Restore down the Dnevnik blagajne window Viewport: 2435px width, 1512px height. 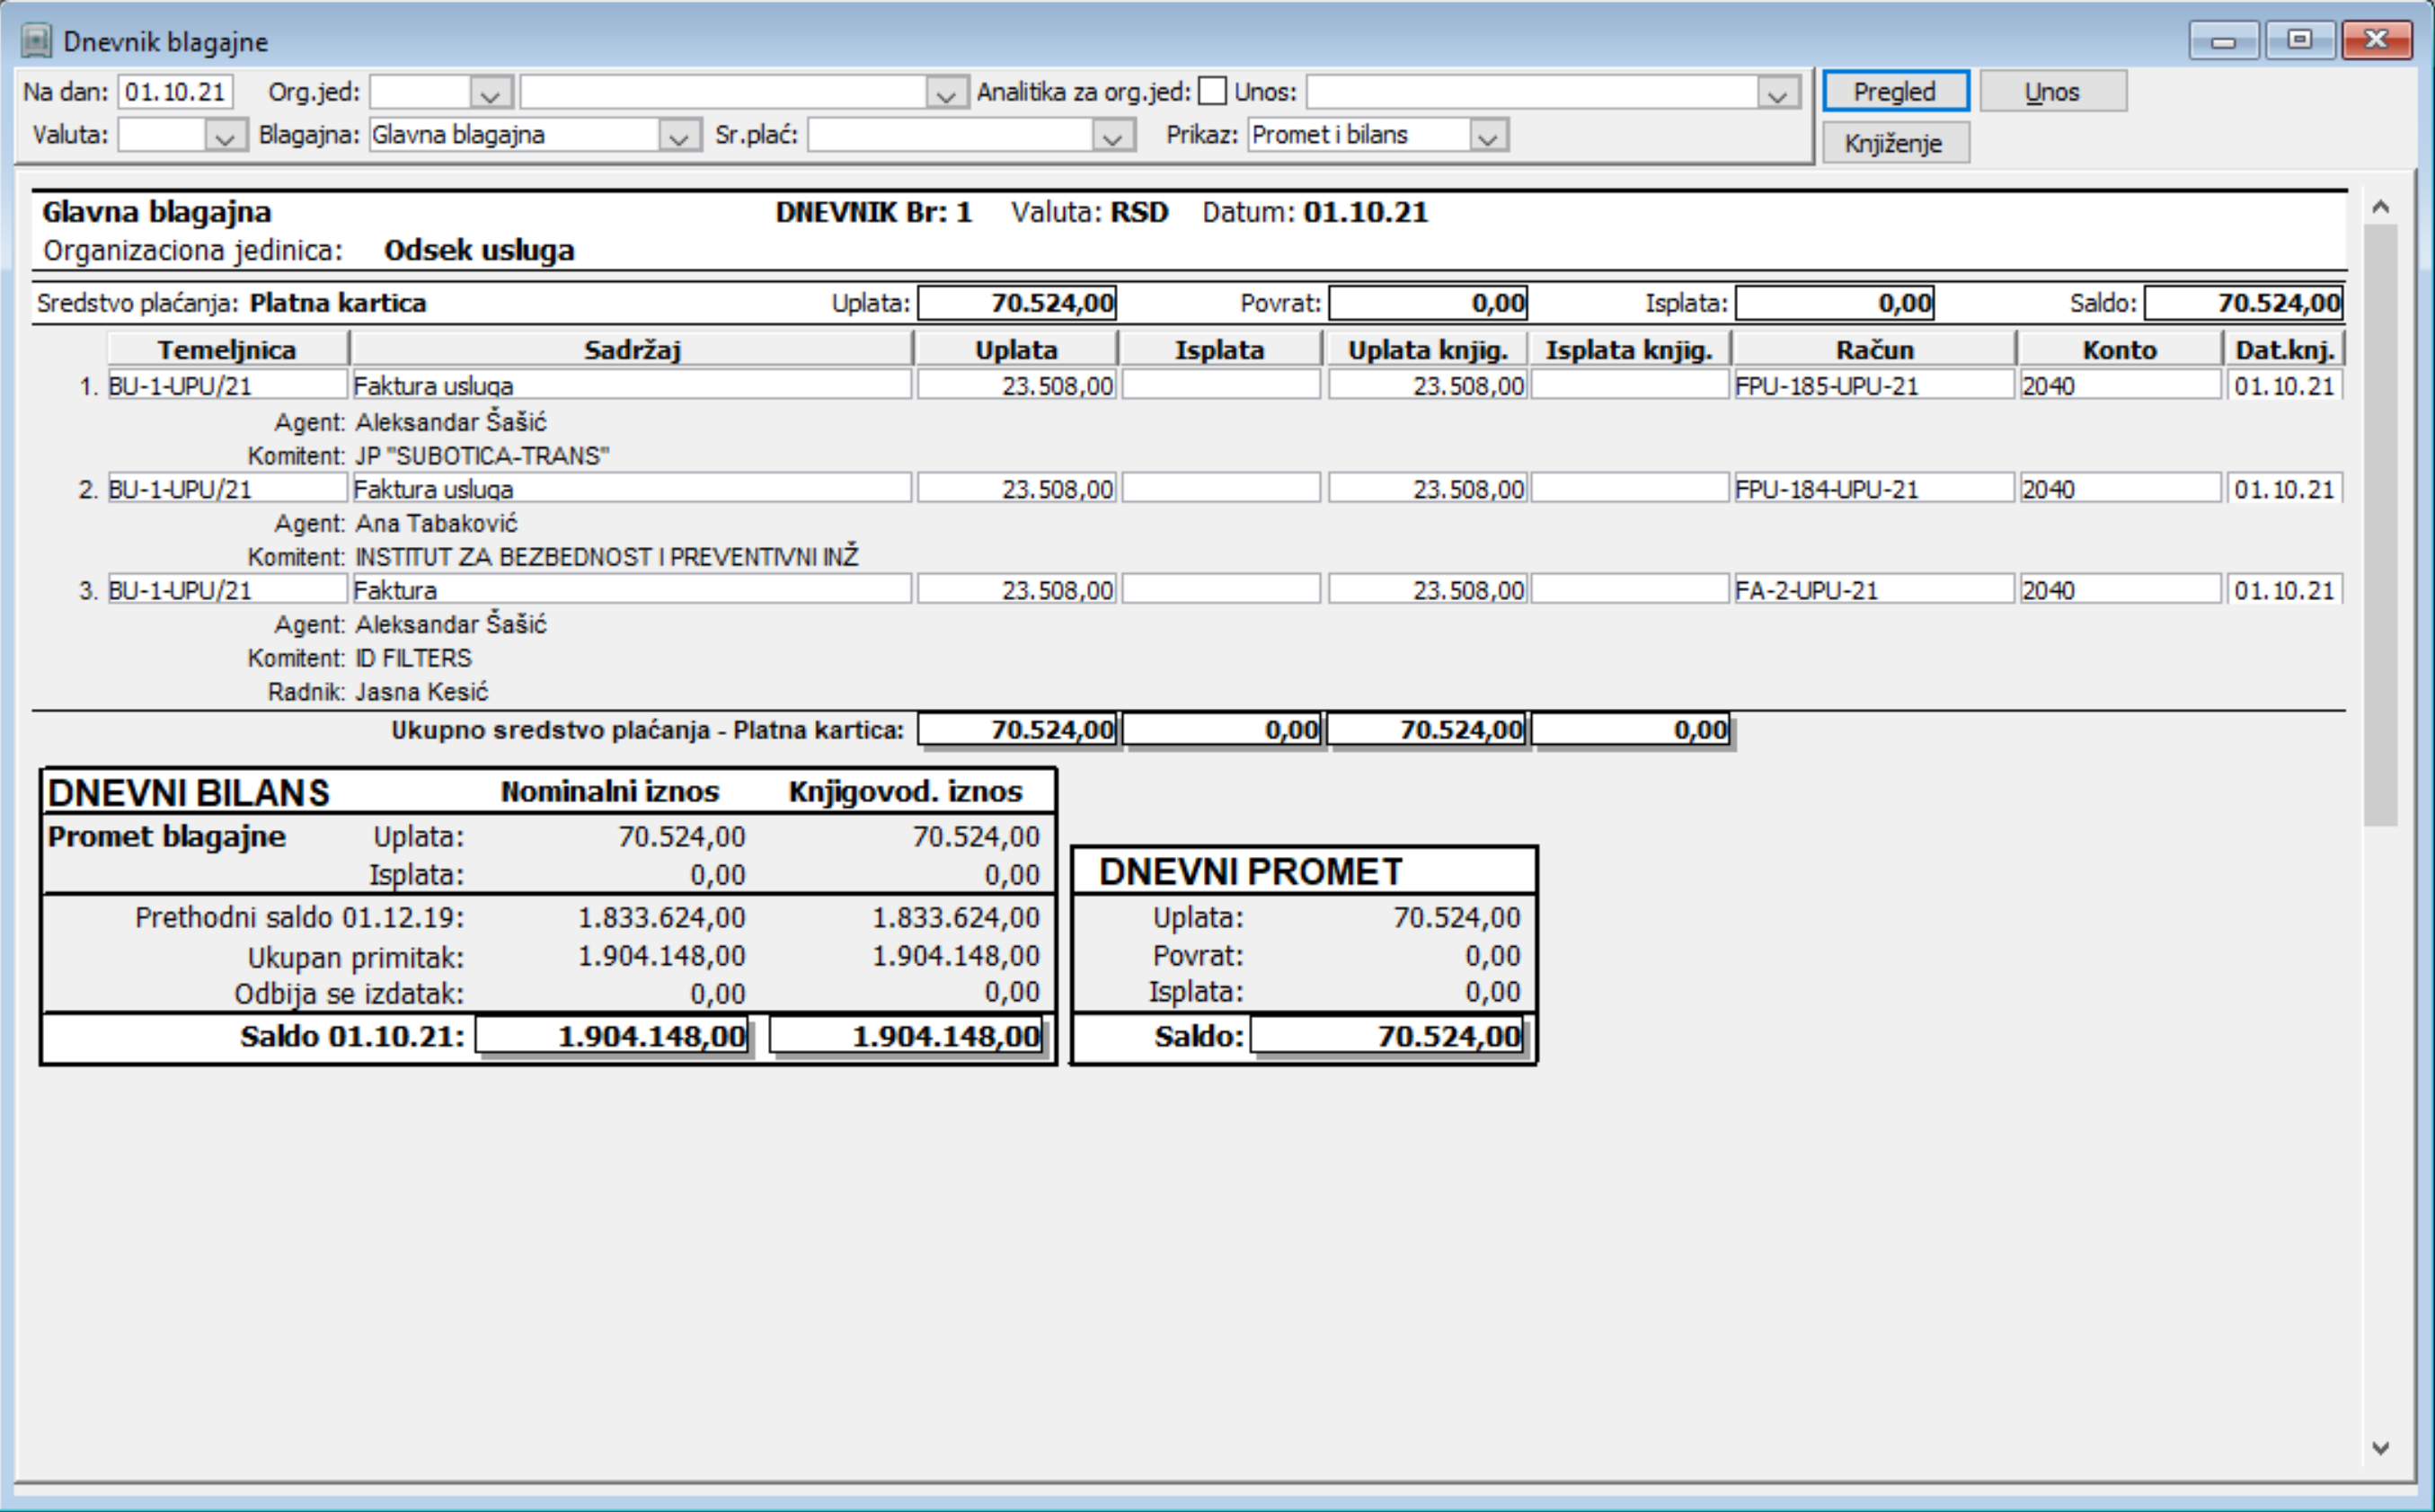click(2299, 40)
